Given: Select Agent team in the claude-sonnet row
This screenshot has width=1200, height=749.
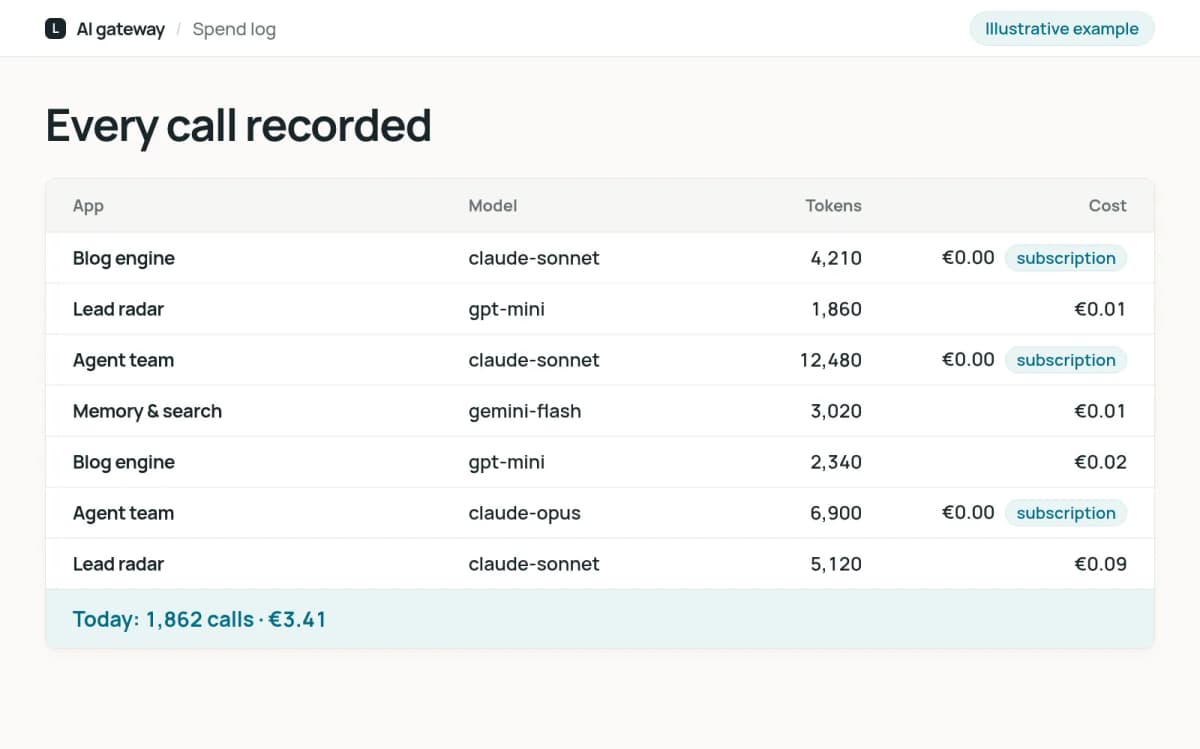Looking at the screenshot, I should click(x=123, y=360).
